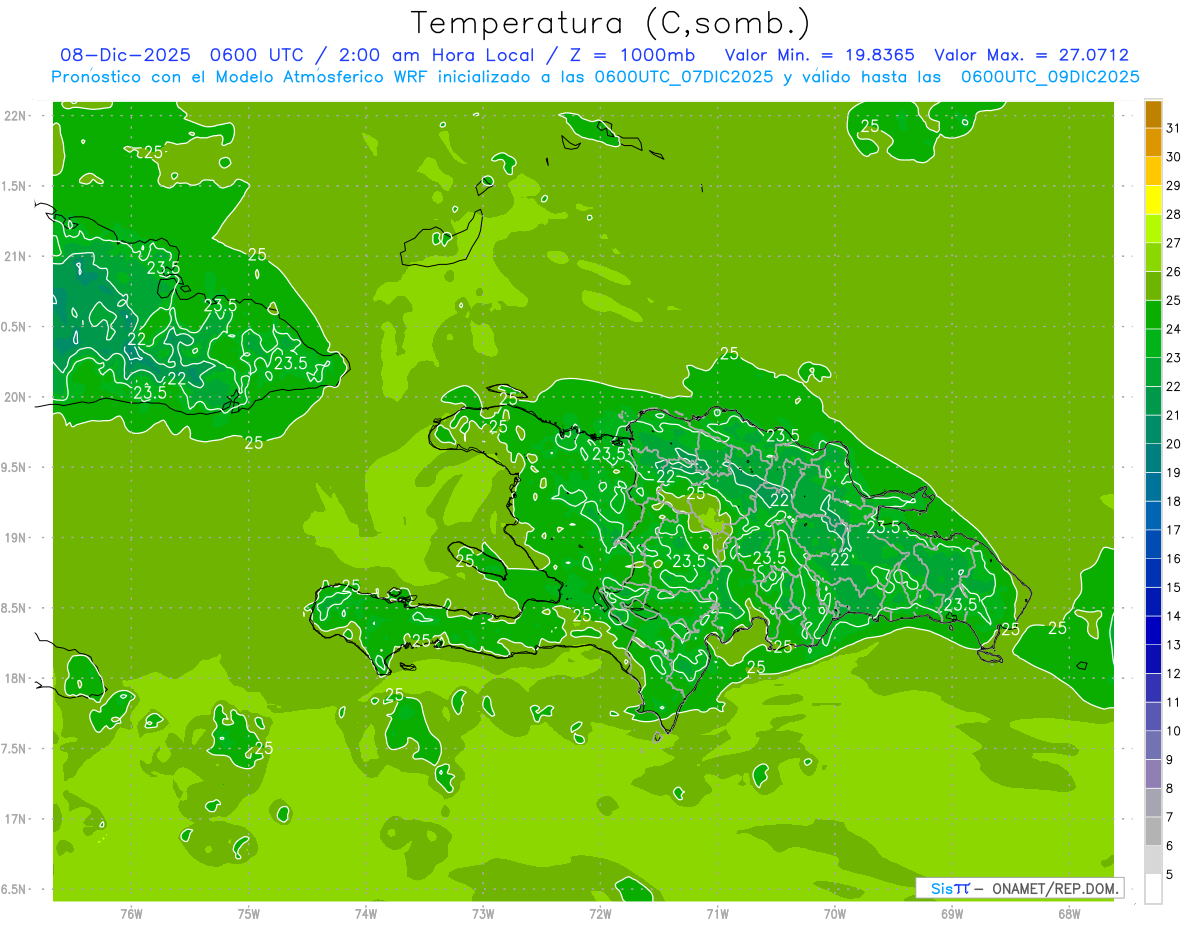
Task: Click the 18N latitude axis label
Action: click(x=17, y=678)
